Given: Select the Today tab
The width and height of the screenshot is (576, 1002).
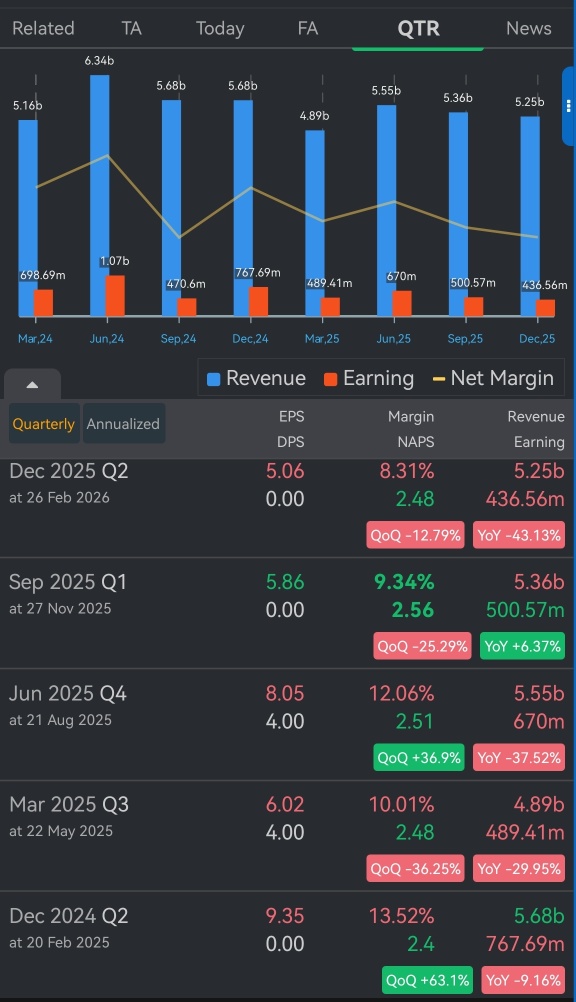Looking at the screenshot, I should [x=220, y=28].
